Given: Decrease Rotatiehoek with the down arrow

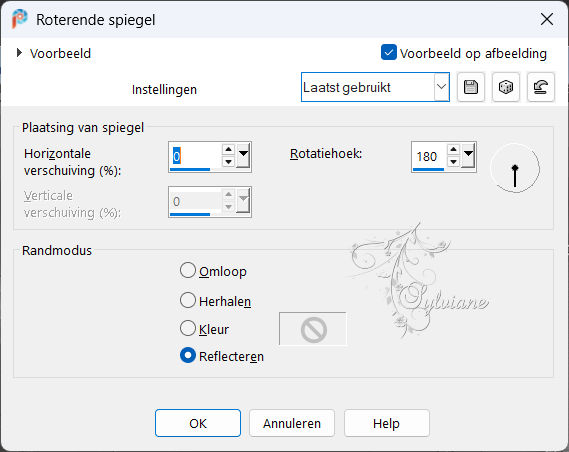Looking at the screenshot, I should click(453, 162).
